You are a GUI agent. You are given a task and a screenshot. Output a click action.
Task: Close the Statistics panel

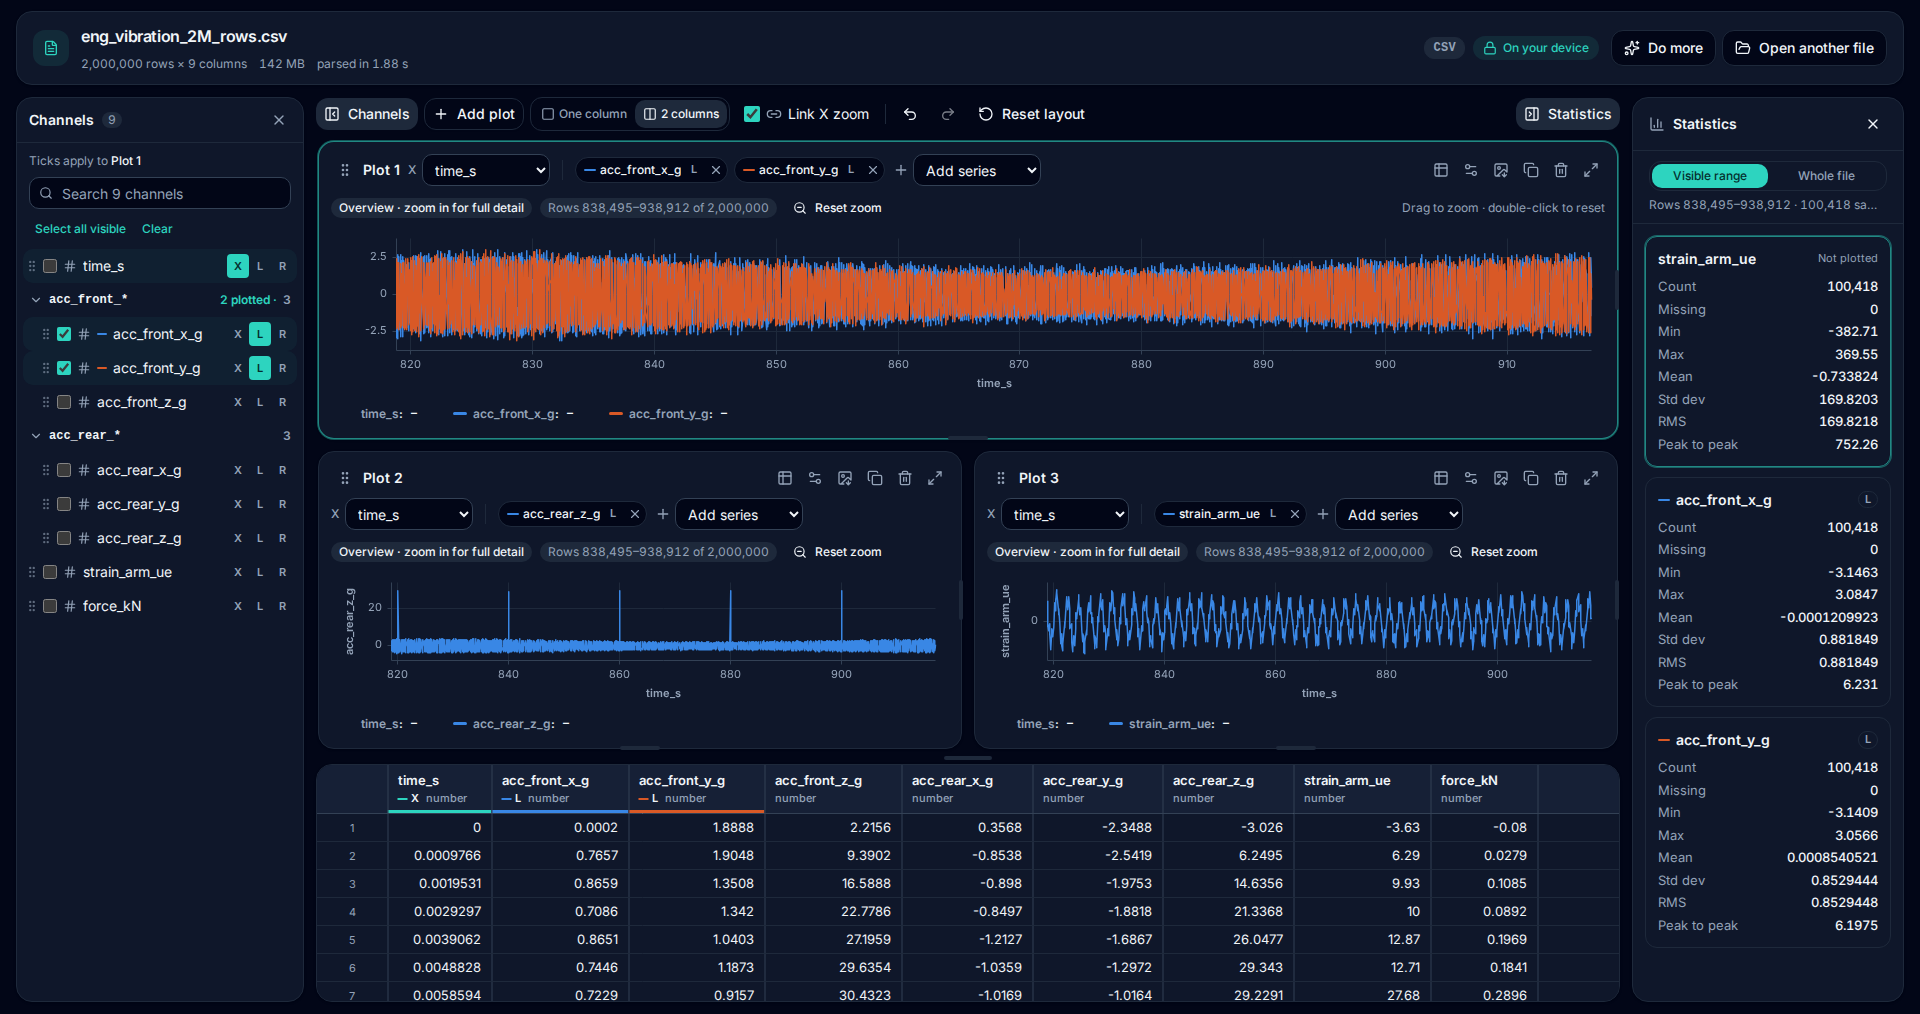pos(1873,124)
